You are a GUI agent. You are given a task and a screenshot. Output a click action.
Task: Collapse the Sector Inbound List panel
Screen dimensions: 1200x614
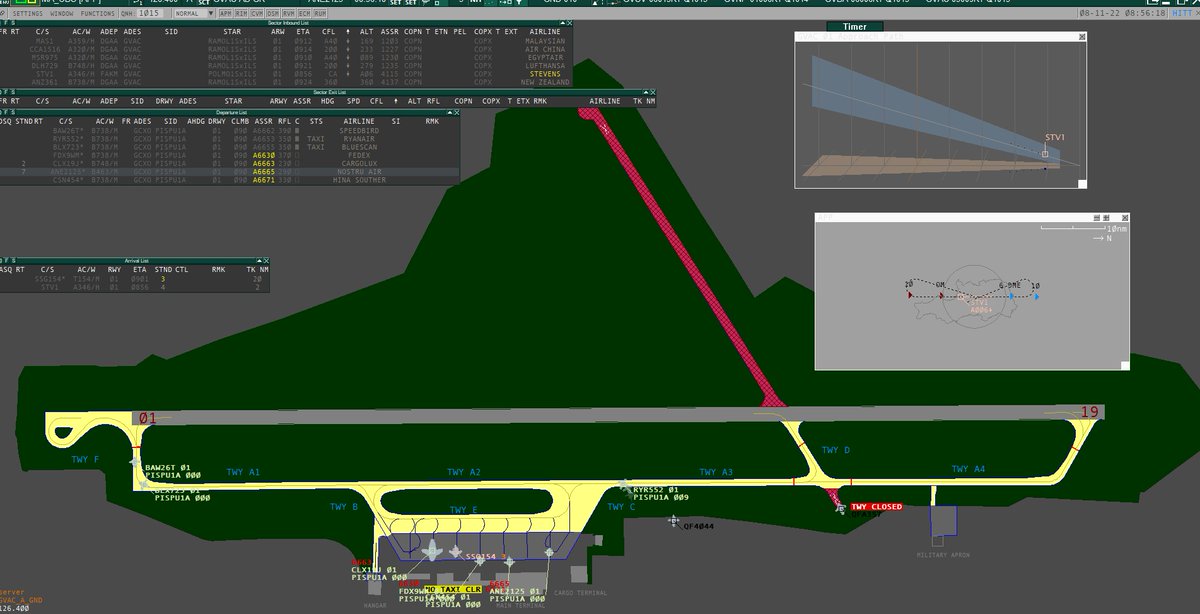563,22
